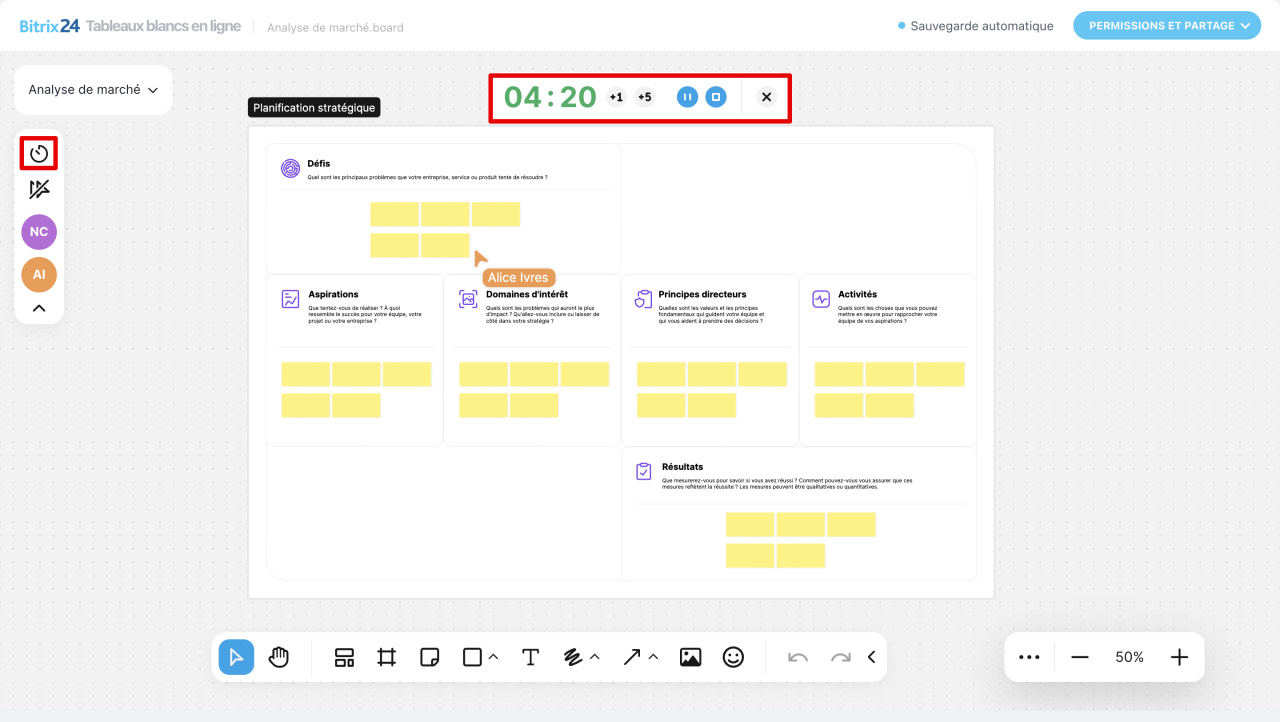The width and height of the screenshot is (1280, 722).
Task: Pause the running timer
Action: (687, 97)
